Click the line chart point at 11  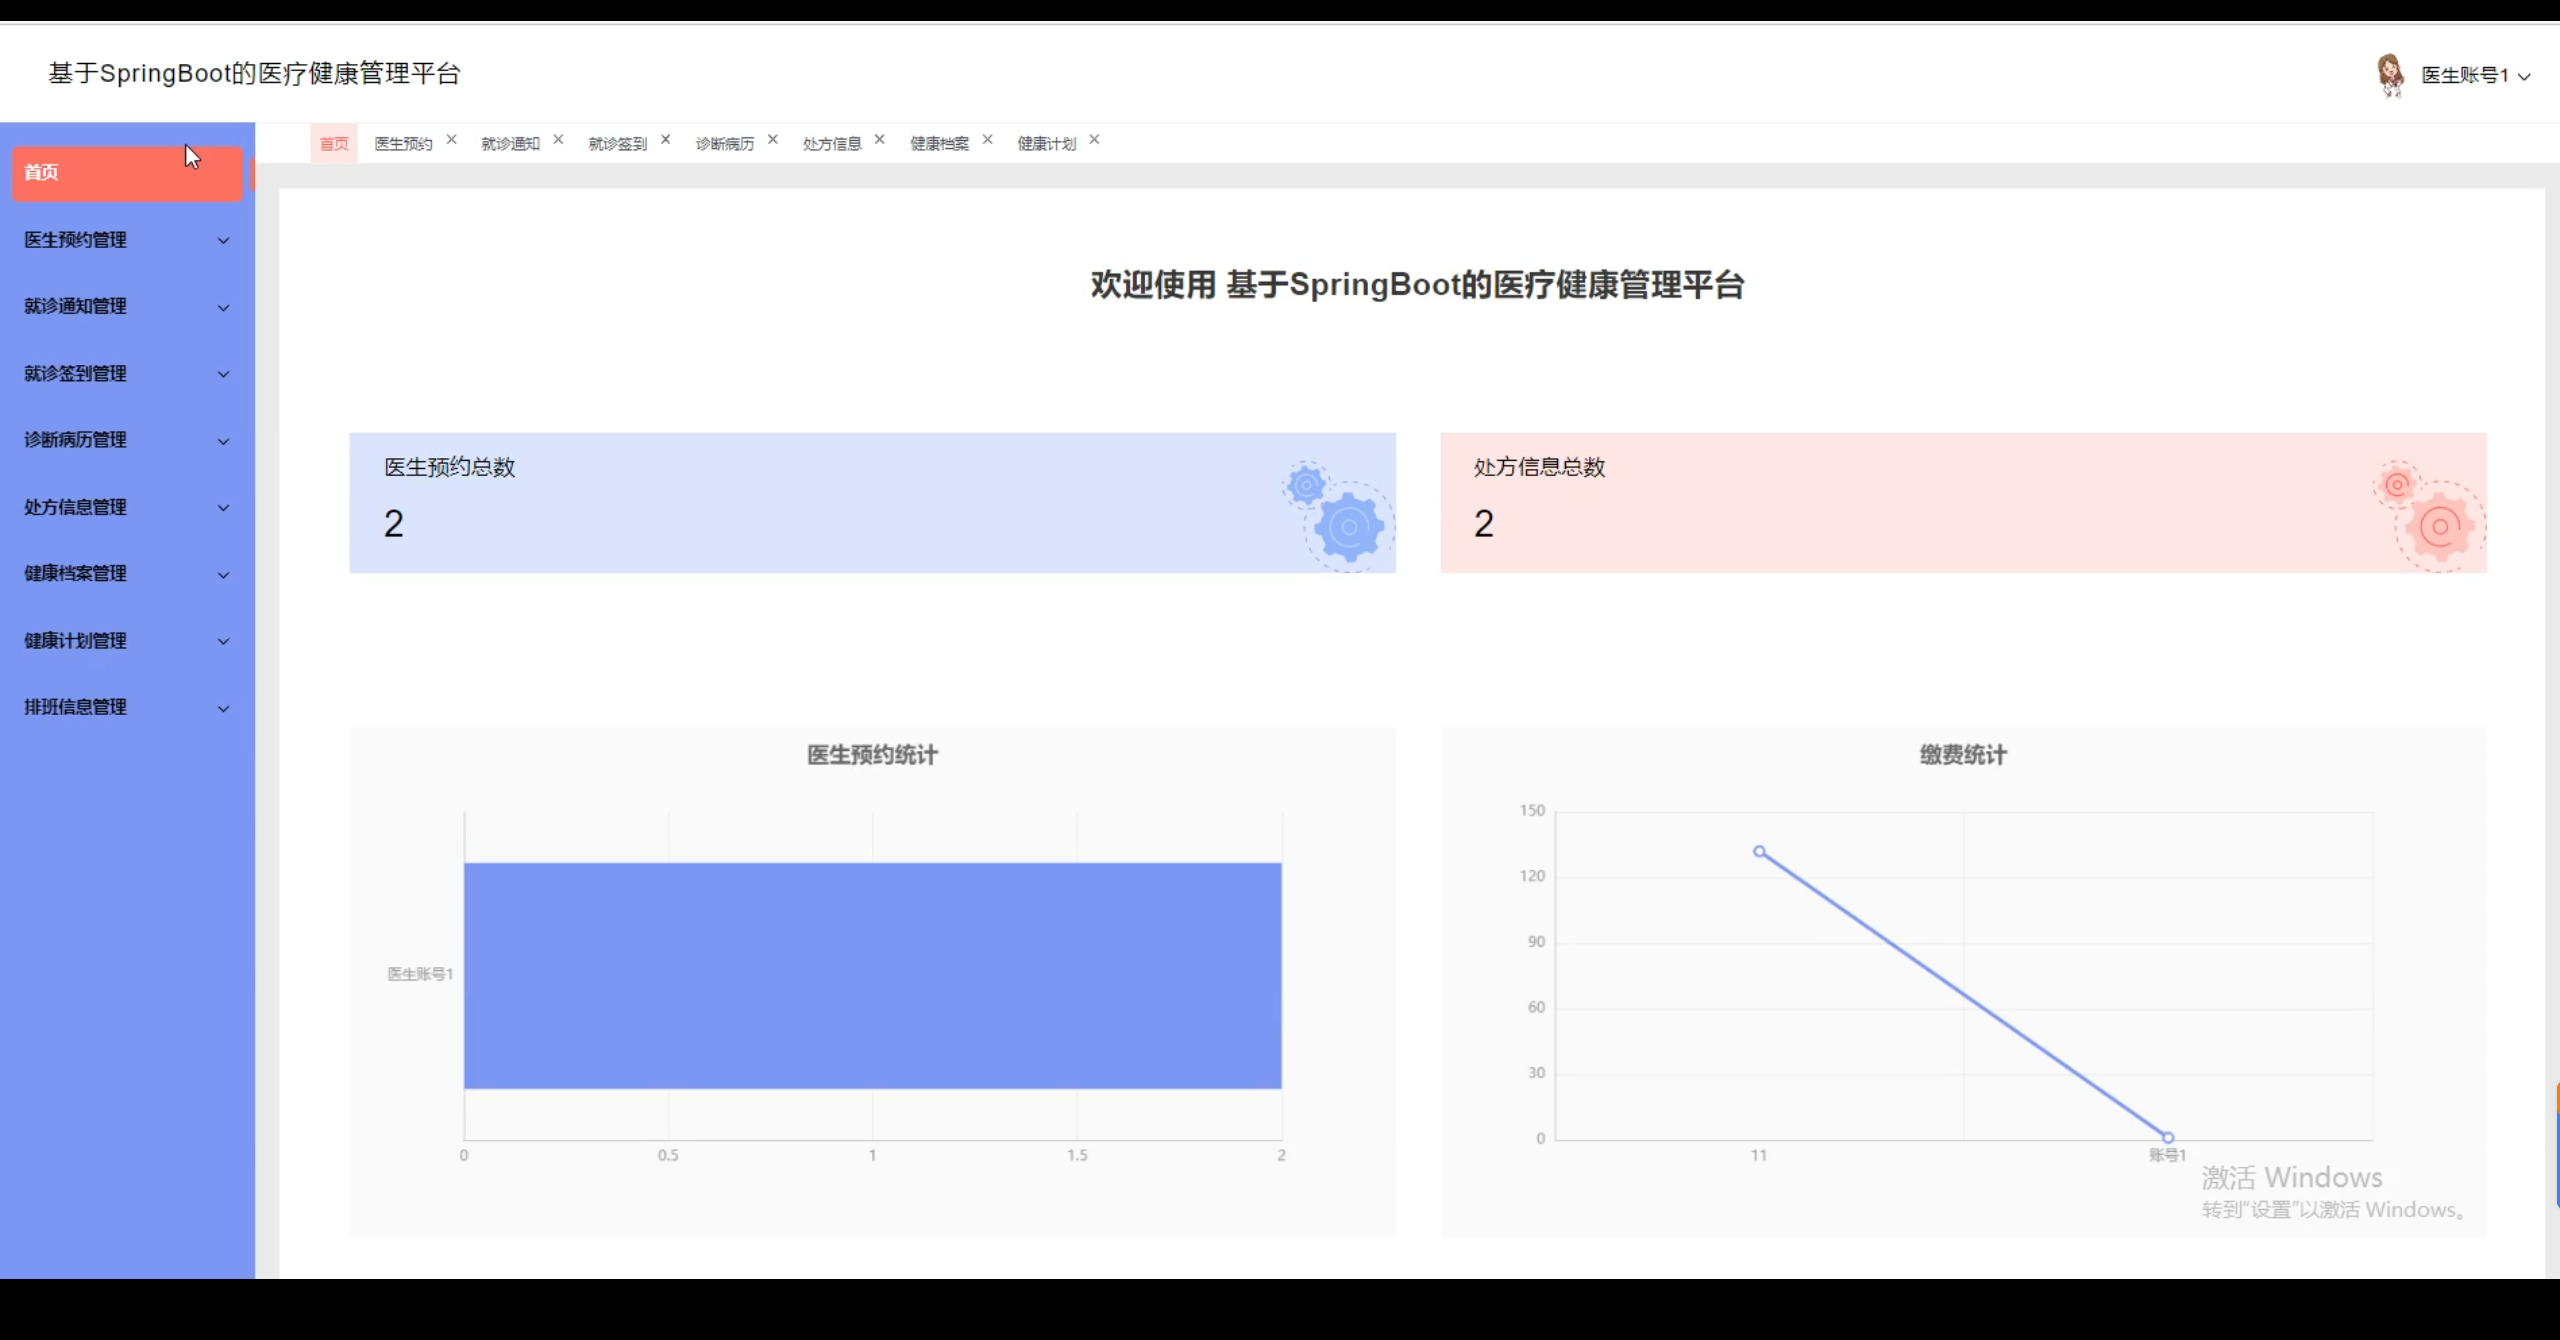(x=1759, y=852)
